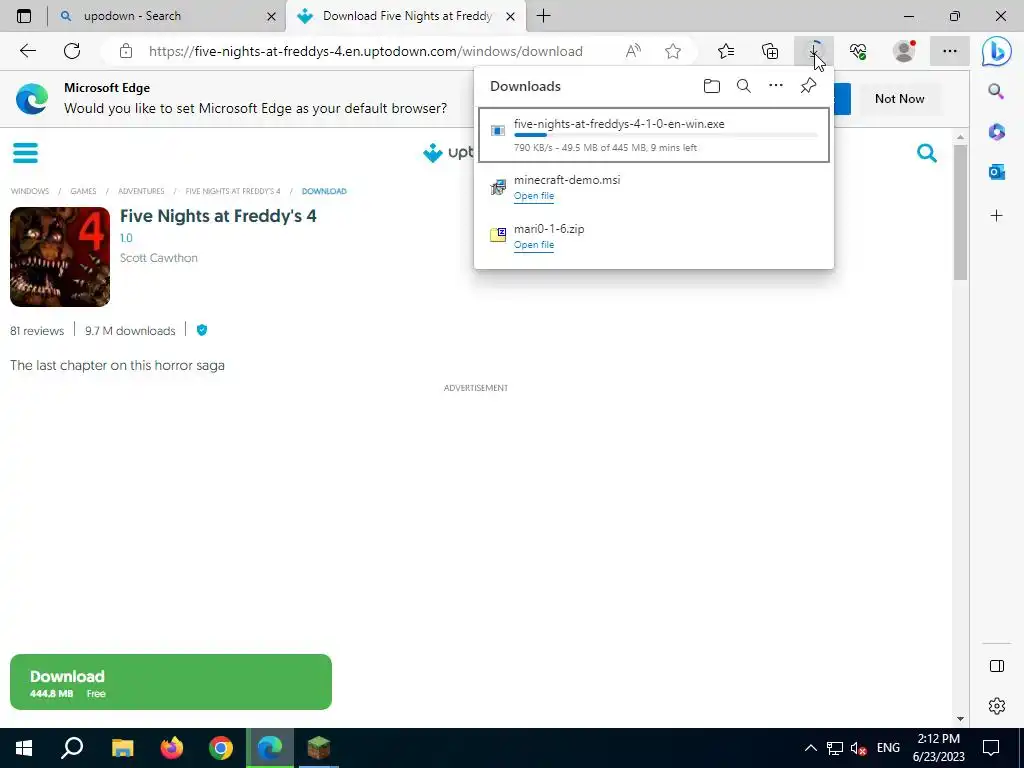1024x768 pixels.
Task: Refresh the current page
Action: 72,51
